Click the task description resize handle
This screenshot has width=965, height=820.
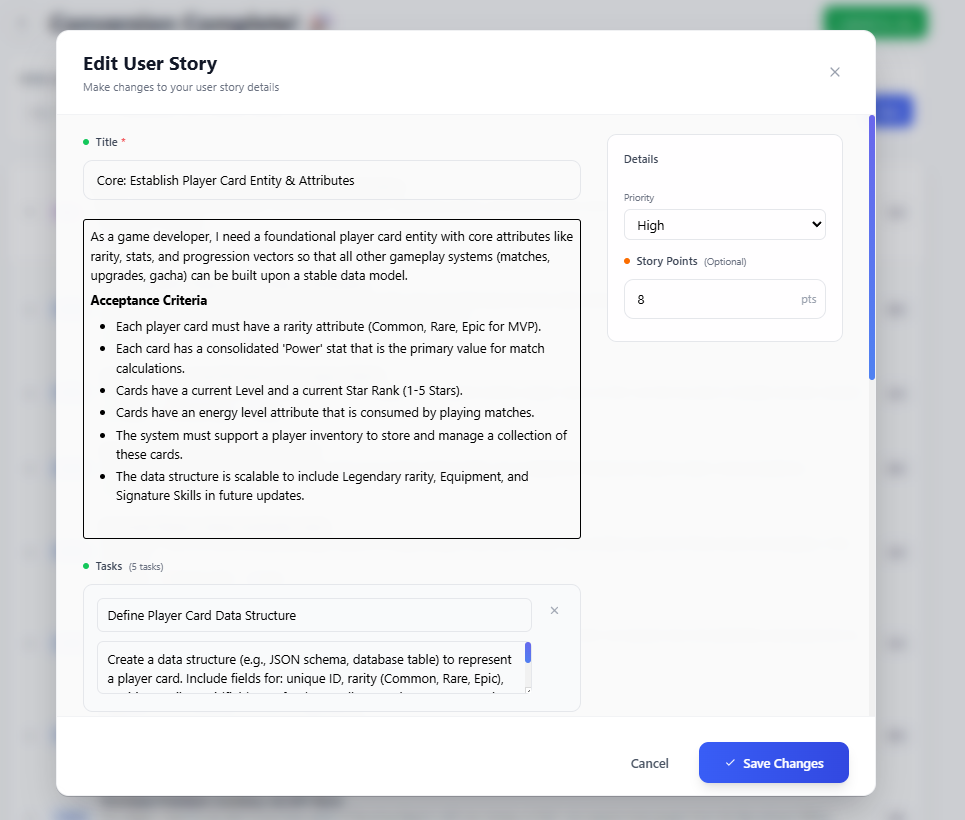(528, 690)
